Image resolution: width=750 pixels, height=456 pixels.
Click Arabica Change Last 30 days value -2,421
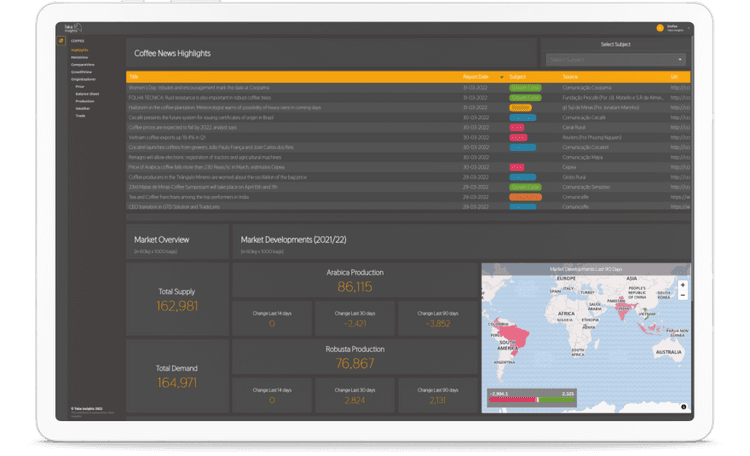355,324
